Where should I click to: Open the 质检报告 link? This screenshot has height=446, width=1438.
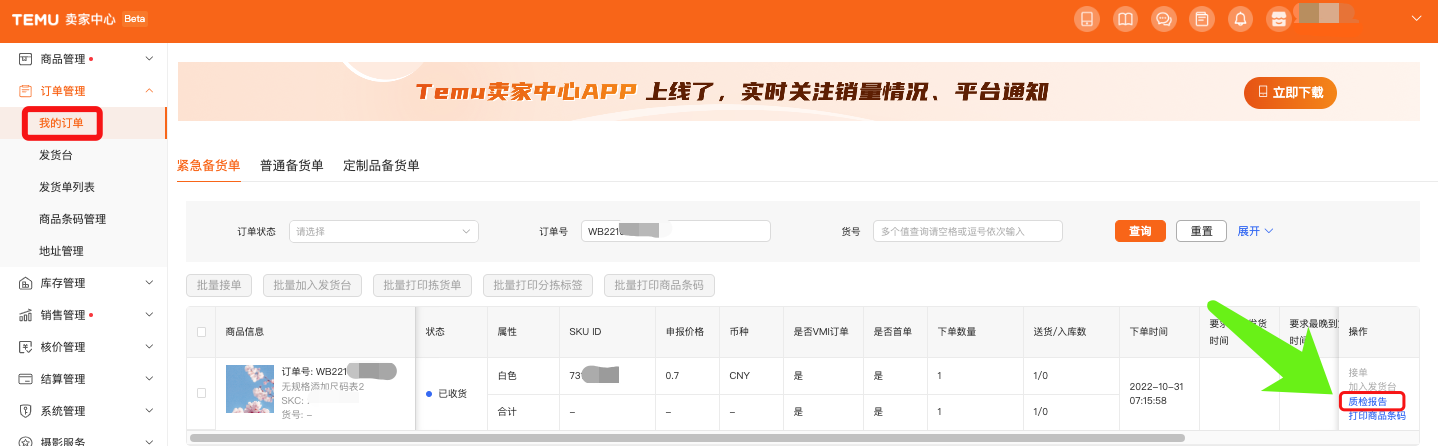tap(1367, 401)
